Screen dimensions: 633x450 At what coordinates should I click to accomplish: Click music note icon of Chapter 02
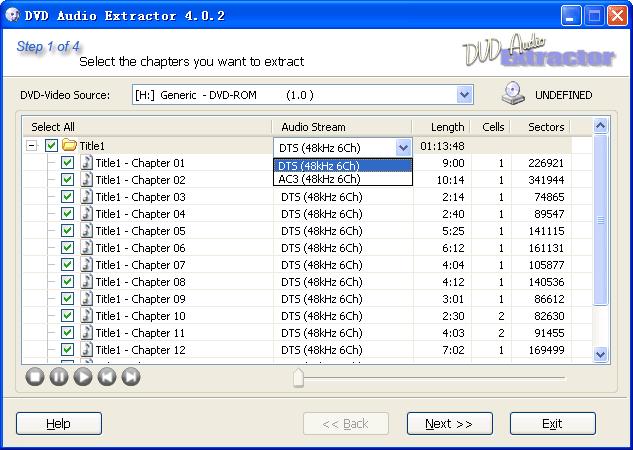pos(86,180)
